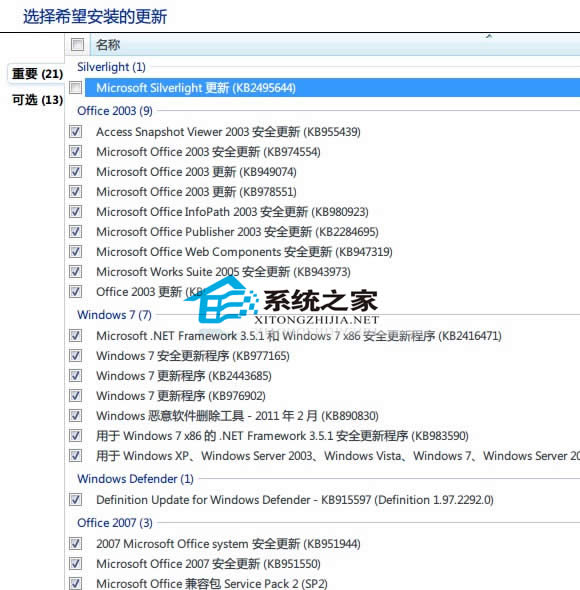Switch to the 可选 (13) updates tab
Image resolution: width=580 pixels, height=590 pixels.
point(37,100)
